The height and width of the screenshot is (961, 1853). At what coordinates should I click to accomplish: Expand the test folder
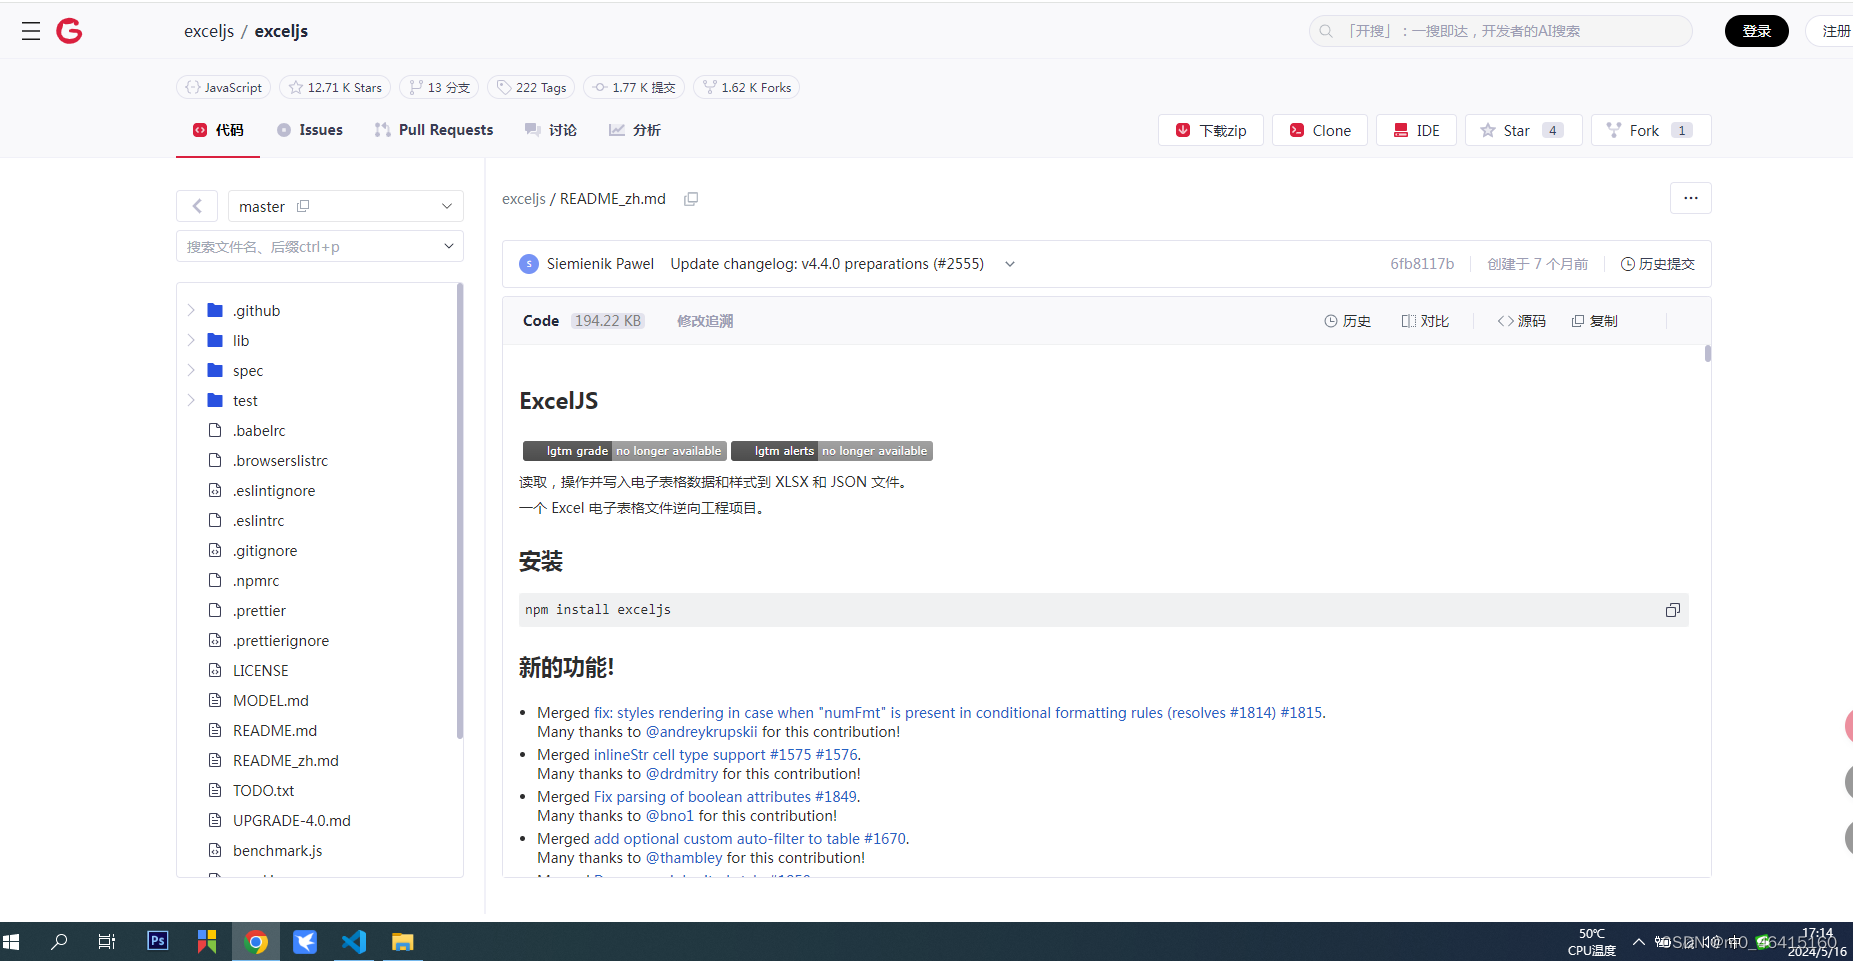coord(191,400)
